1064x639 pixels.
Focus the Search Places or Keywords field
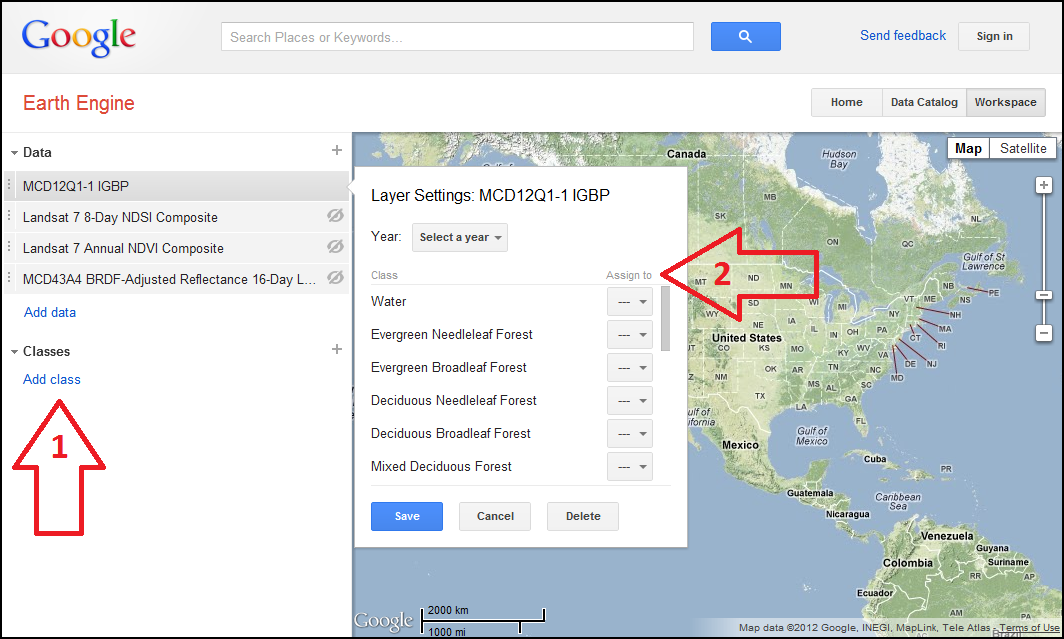click(x=457, y=37)
